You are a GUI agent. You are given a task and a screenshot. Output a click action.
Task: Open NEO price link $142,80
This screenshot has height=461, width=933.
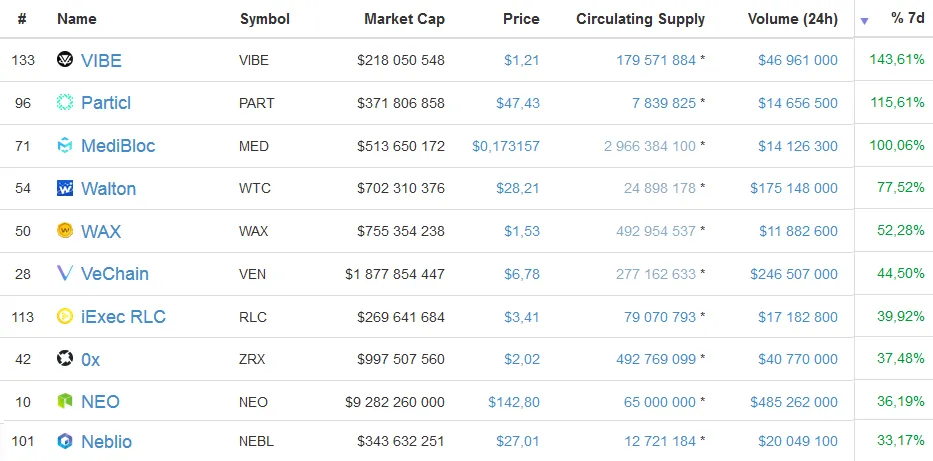514,402
